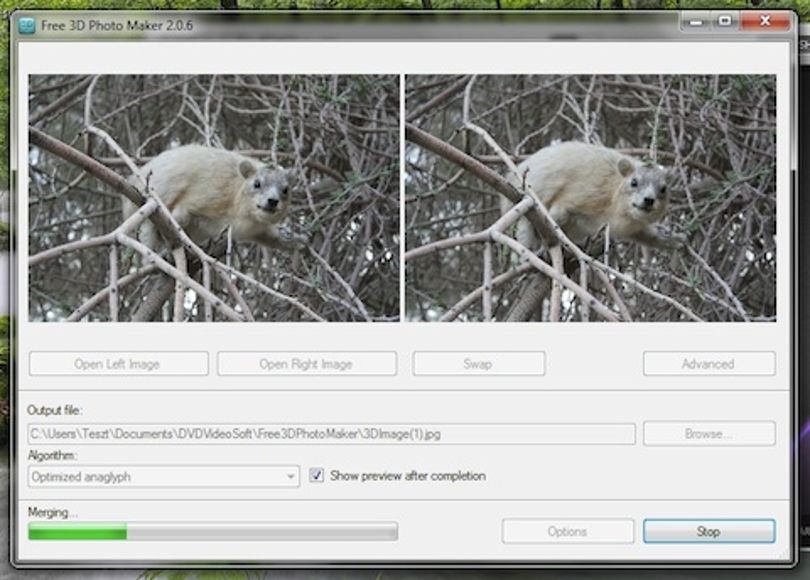This screenshot has width=810, height=580.
Task: Click the window title bar text
Action: [x=117, y=25]
